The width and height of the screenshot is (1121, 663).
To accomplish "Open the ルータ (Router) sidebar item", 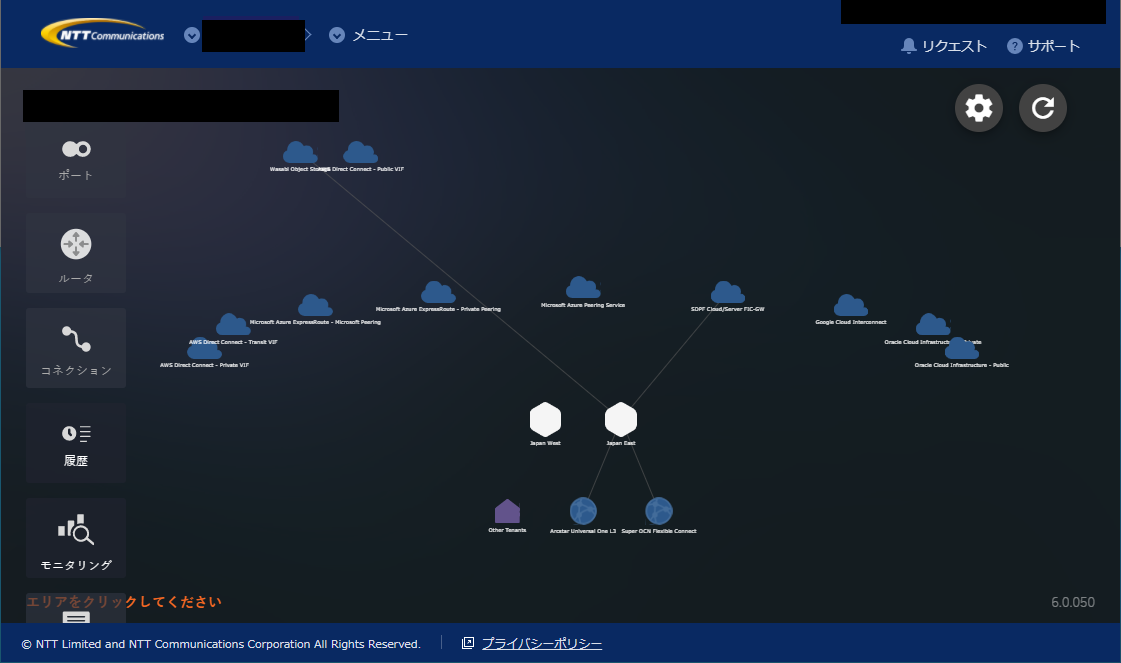I will point(76,253).
